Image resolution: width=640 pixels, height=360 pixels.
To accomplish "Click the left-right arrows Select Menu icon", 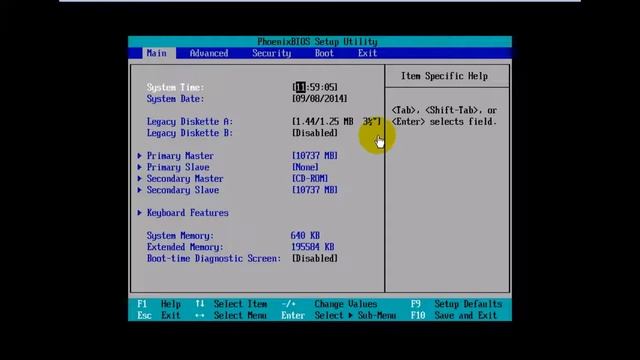I will point(200,316).
